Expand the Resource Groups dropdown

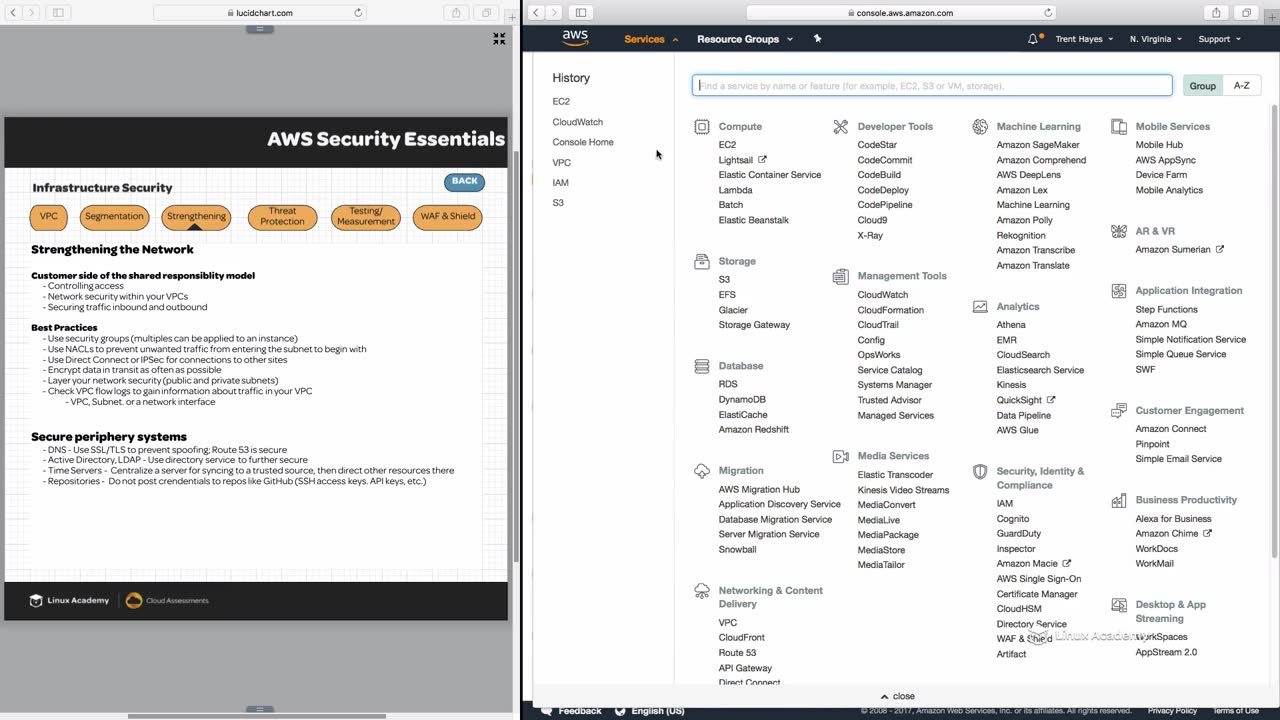point(745,39)
